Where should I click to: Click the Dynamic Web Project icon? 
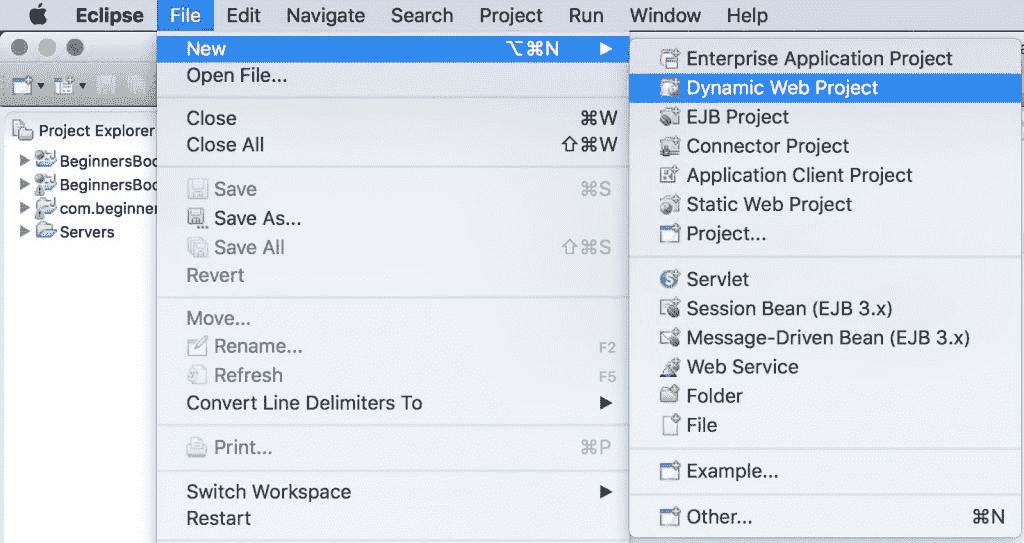(669, 88)
